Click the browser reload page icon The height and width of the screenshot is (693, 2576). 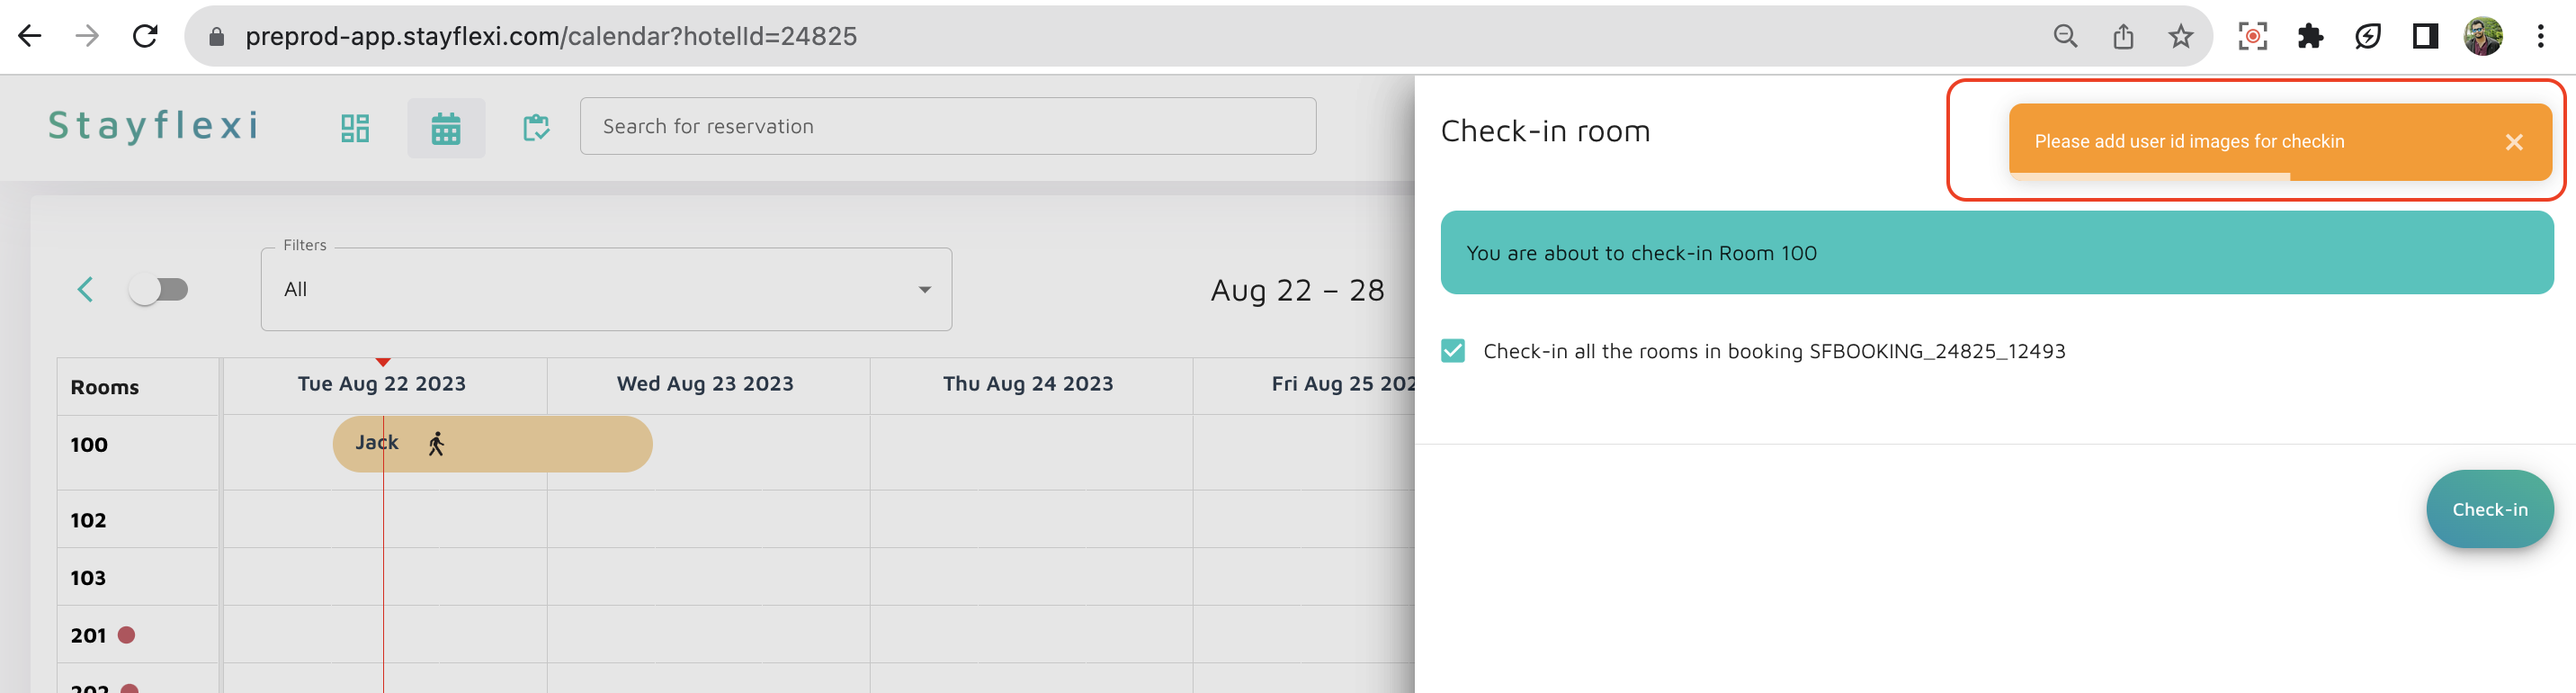pos(146,37)
